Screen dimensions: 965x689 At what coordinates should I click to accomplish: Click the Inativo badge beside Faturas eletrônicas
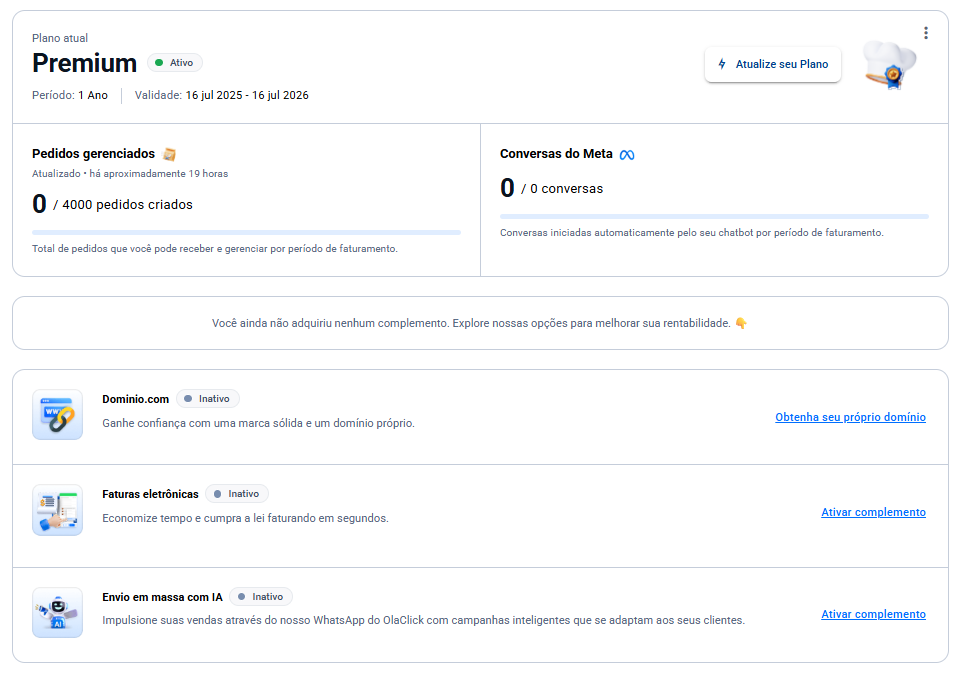[x=237, y=494]
